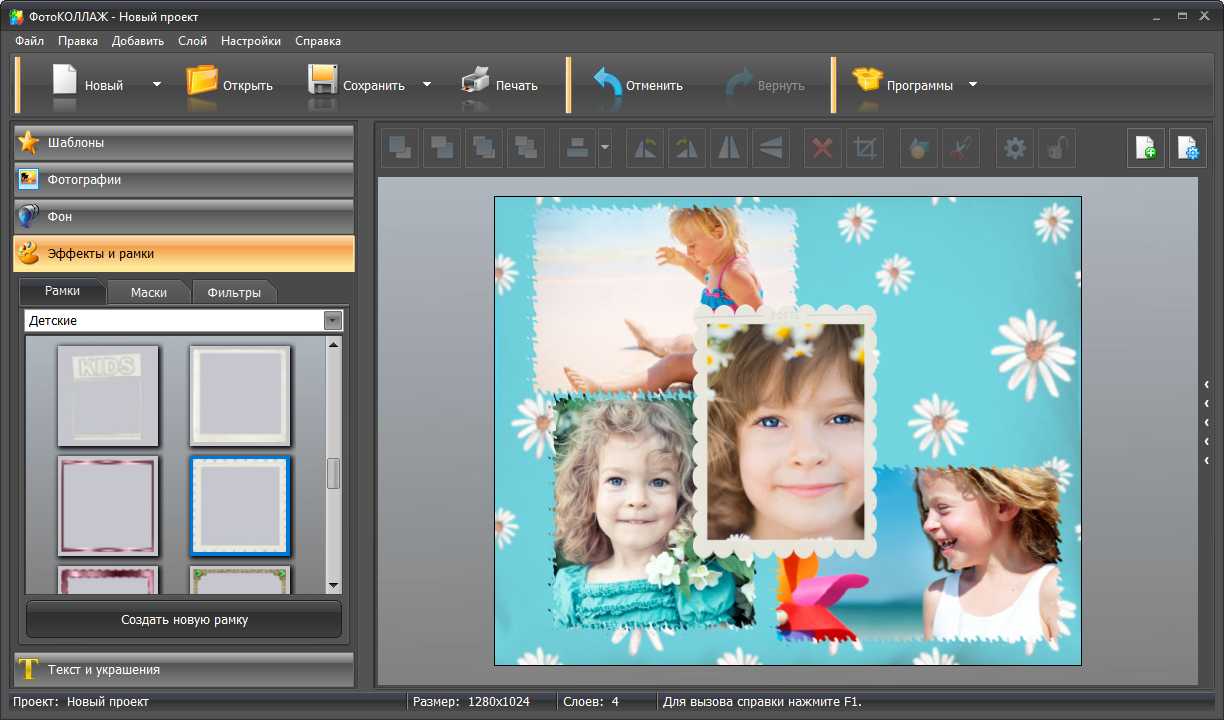Click the red X delete layer icon
The height and width of the screenshot is (720, 1224).
(x=822, y=149)
